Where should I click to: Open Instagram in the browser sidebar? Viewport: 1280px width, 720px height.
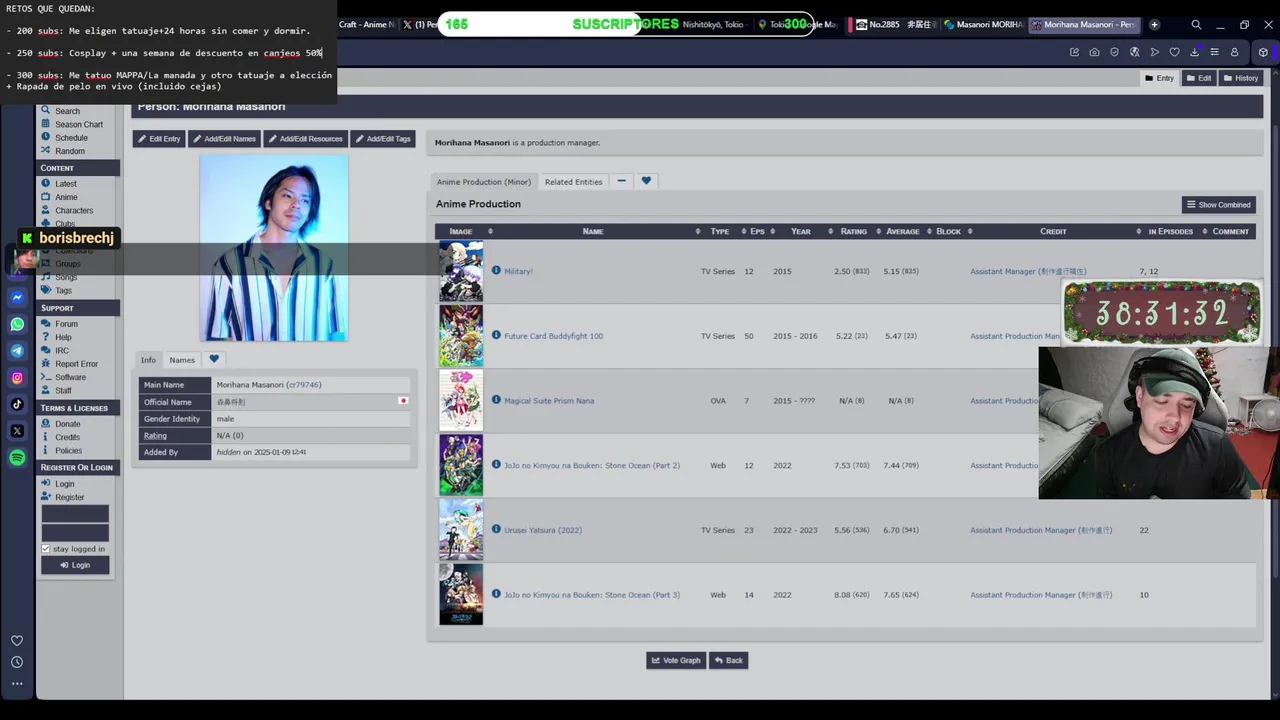(x=17, y=377)
